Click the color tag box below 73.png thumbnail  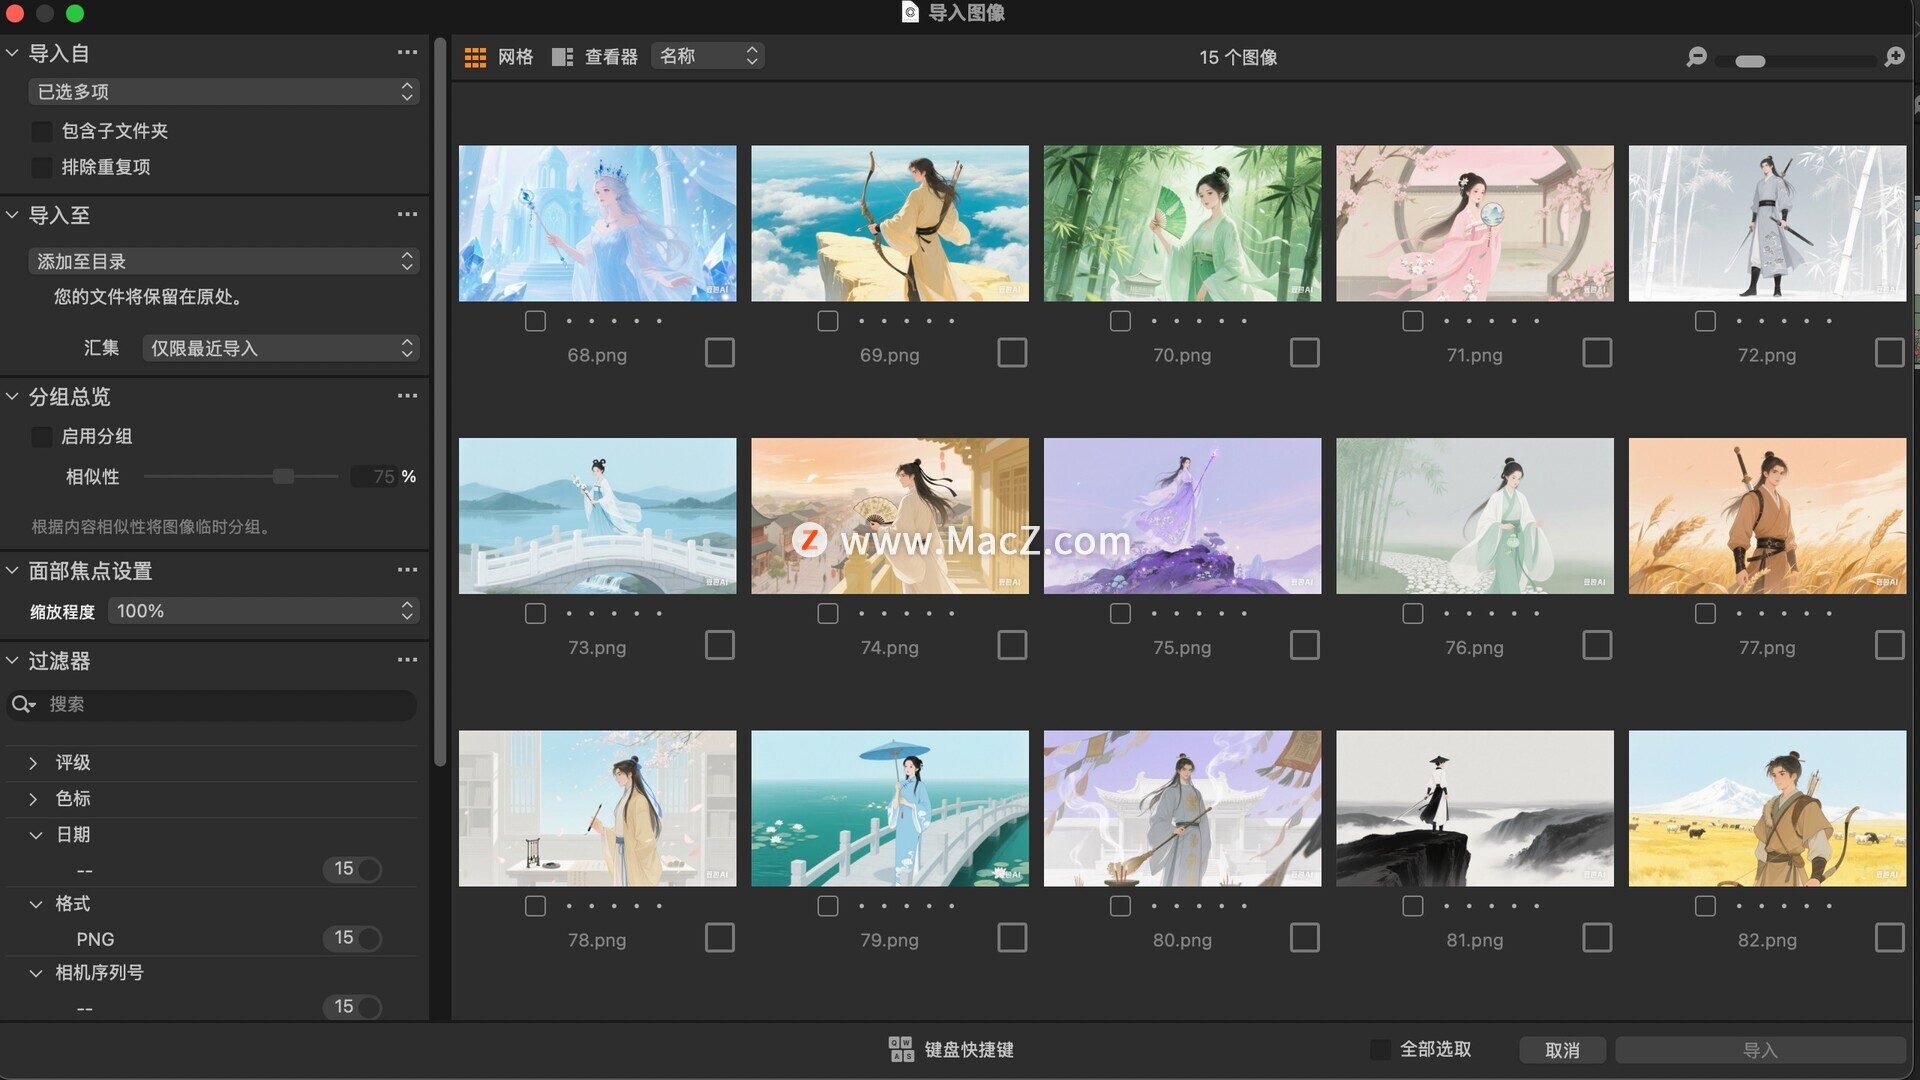click(535, 613)
